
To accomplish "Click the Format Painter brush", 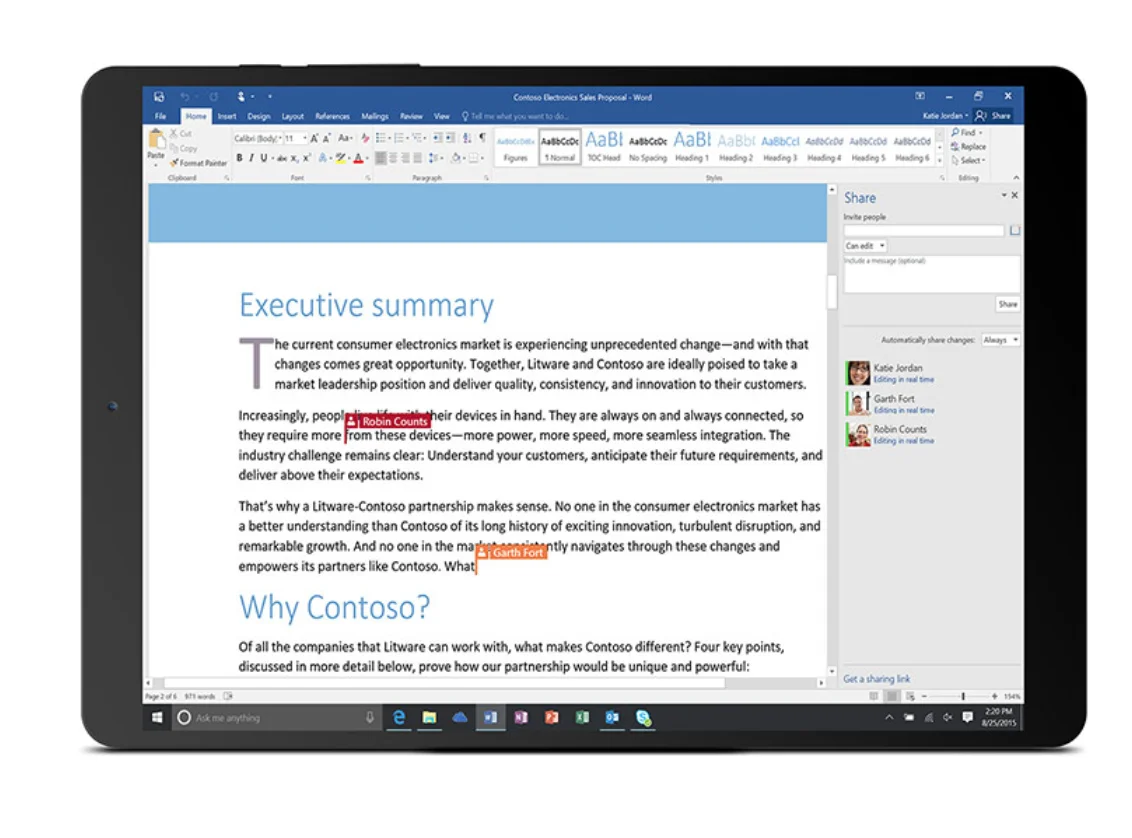I will (x=199, y=163).
